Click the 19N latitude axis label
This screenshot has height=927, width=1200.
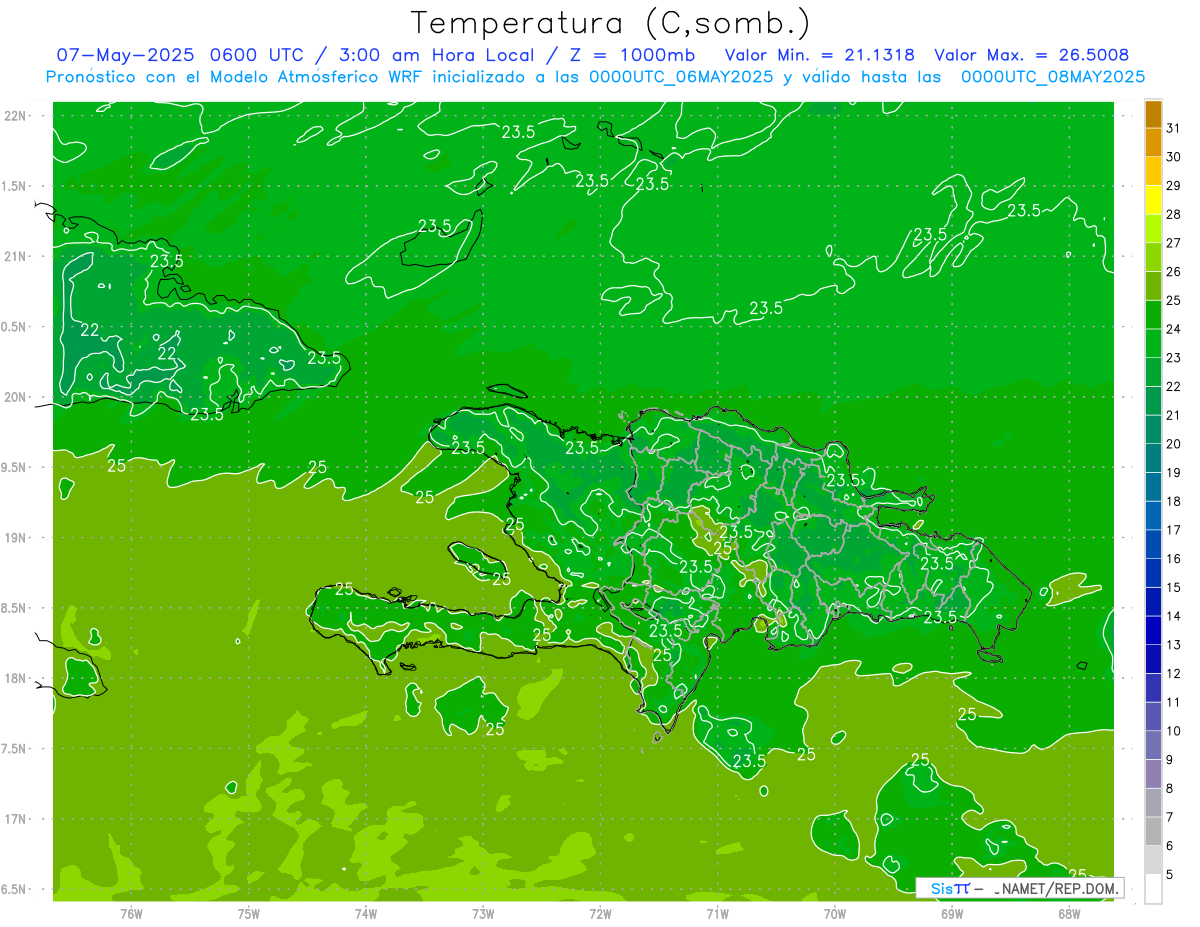(x=15, y=537)
